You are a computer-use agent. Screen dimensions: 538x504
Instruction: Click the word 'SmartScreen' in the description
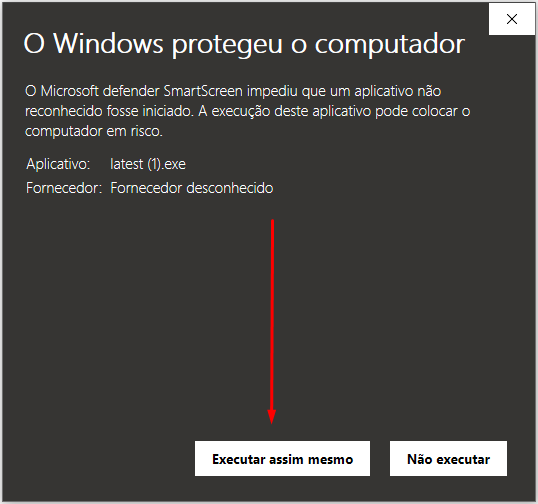(x=203, y=91)
